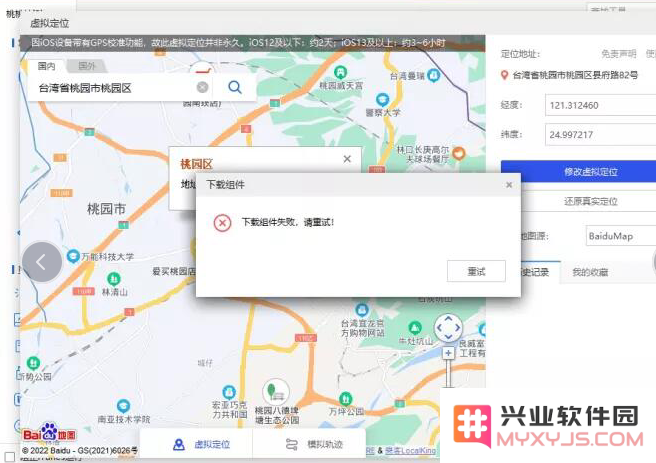Click the left arrow circle button
656x463 pixels.
tap(42, 262)
